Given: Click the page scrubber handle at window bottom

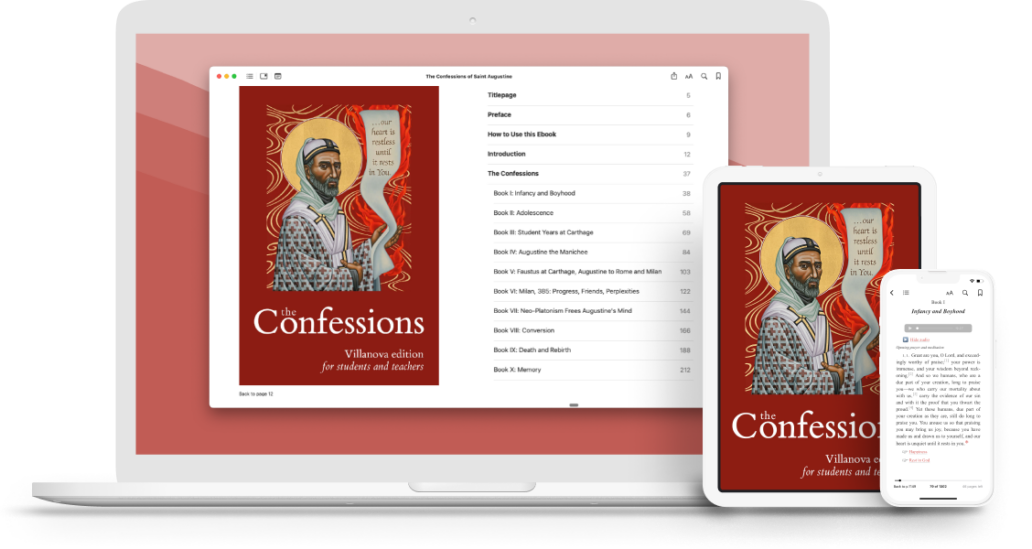Looking at the screenshot, I should point(574,405).
